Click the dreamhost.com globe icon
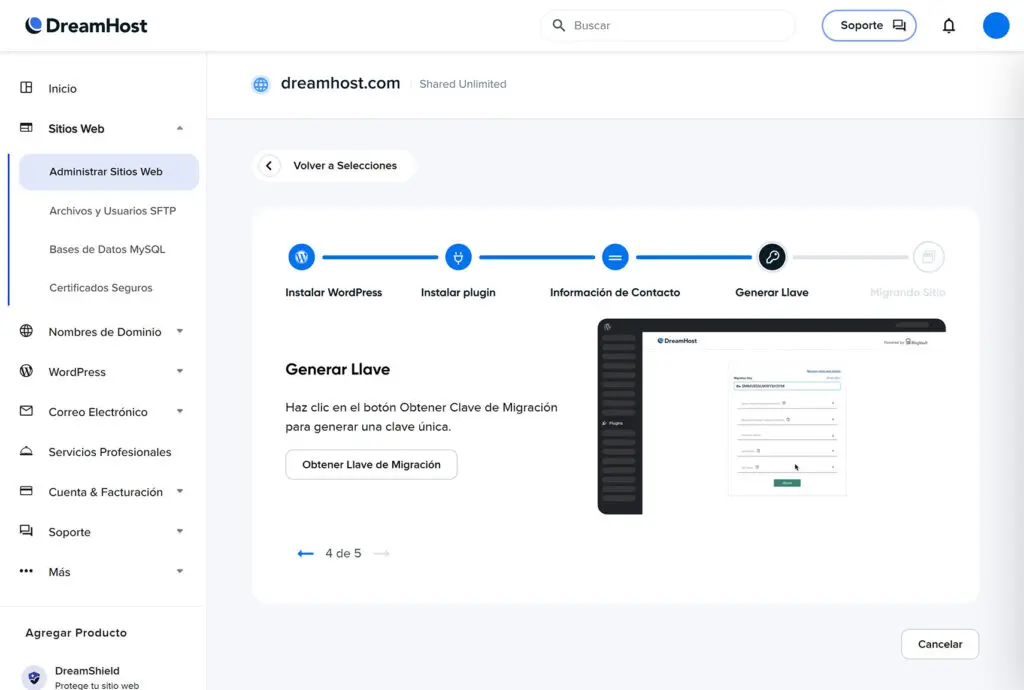 (x=261, y=84)
